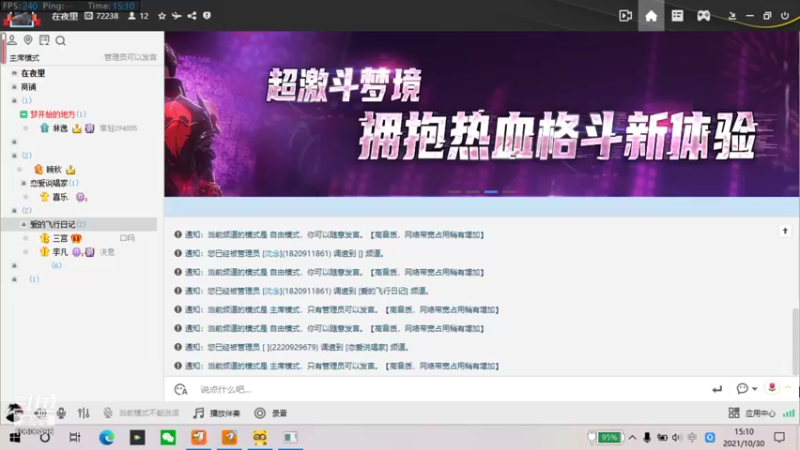The height and width of the screenshot is (450, 800).
Task: Click the 超激斗梦境 promotional banner
Action: coord(482,114)
